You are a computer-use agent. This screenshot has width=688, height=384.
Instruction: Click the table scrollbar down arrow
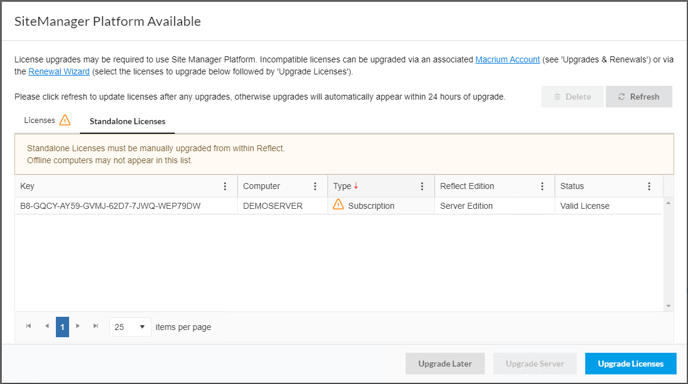pos(668,306)
